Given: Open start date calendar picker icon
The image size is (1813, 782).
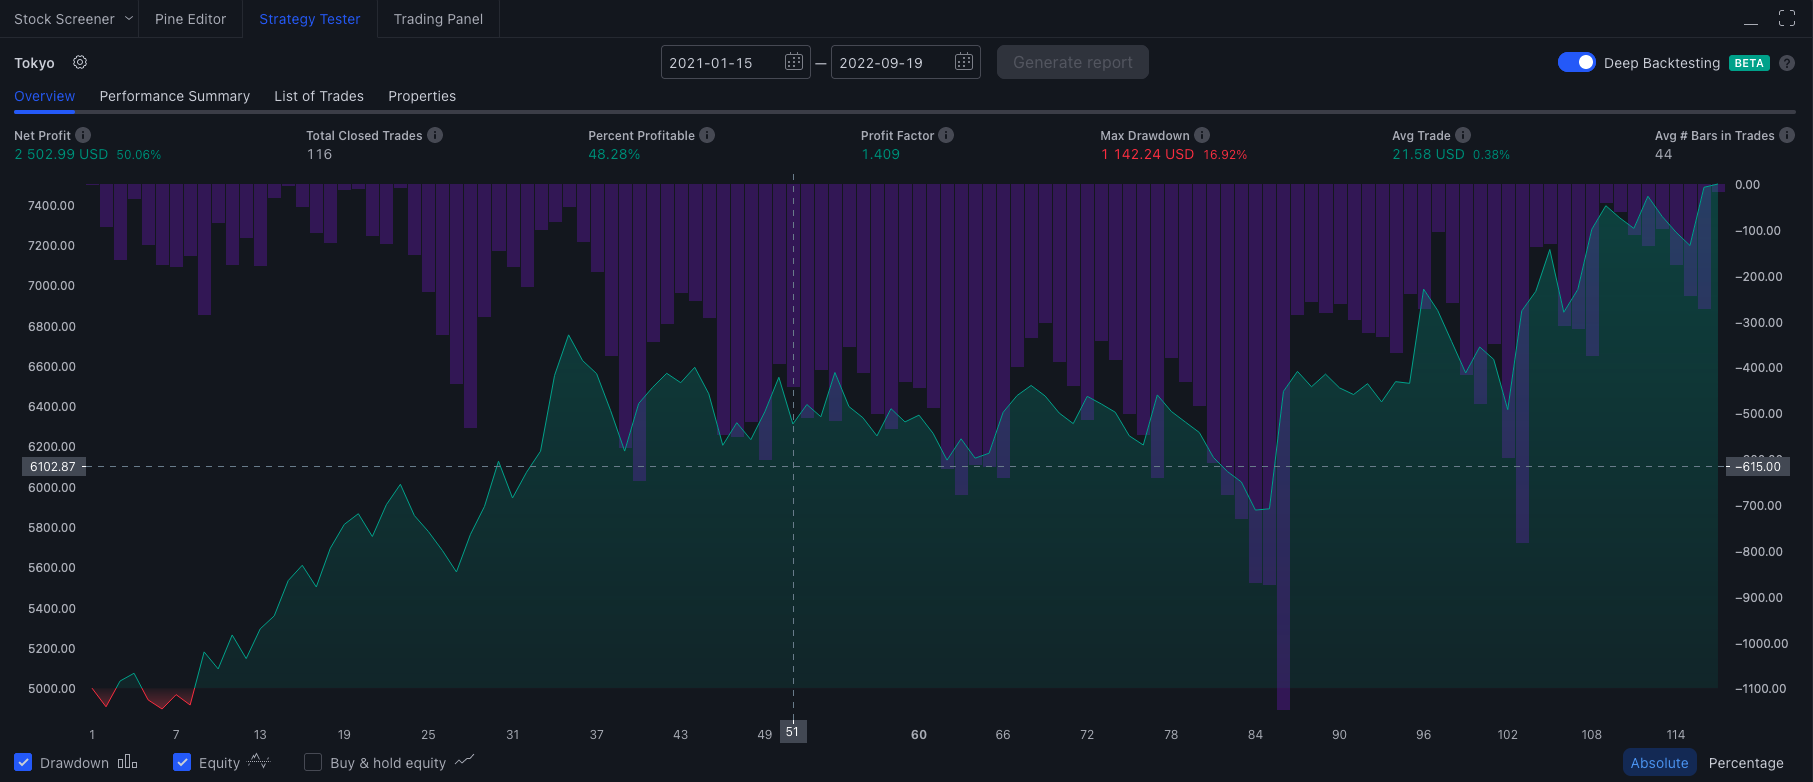Looking at the screenshot, I should pyautogui.click(x=794, y=62).
